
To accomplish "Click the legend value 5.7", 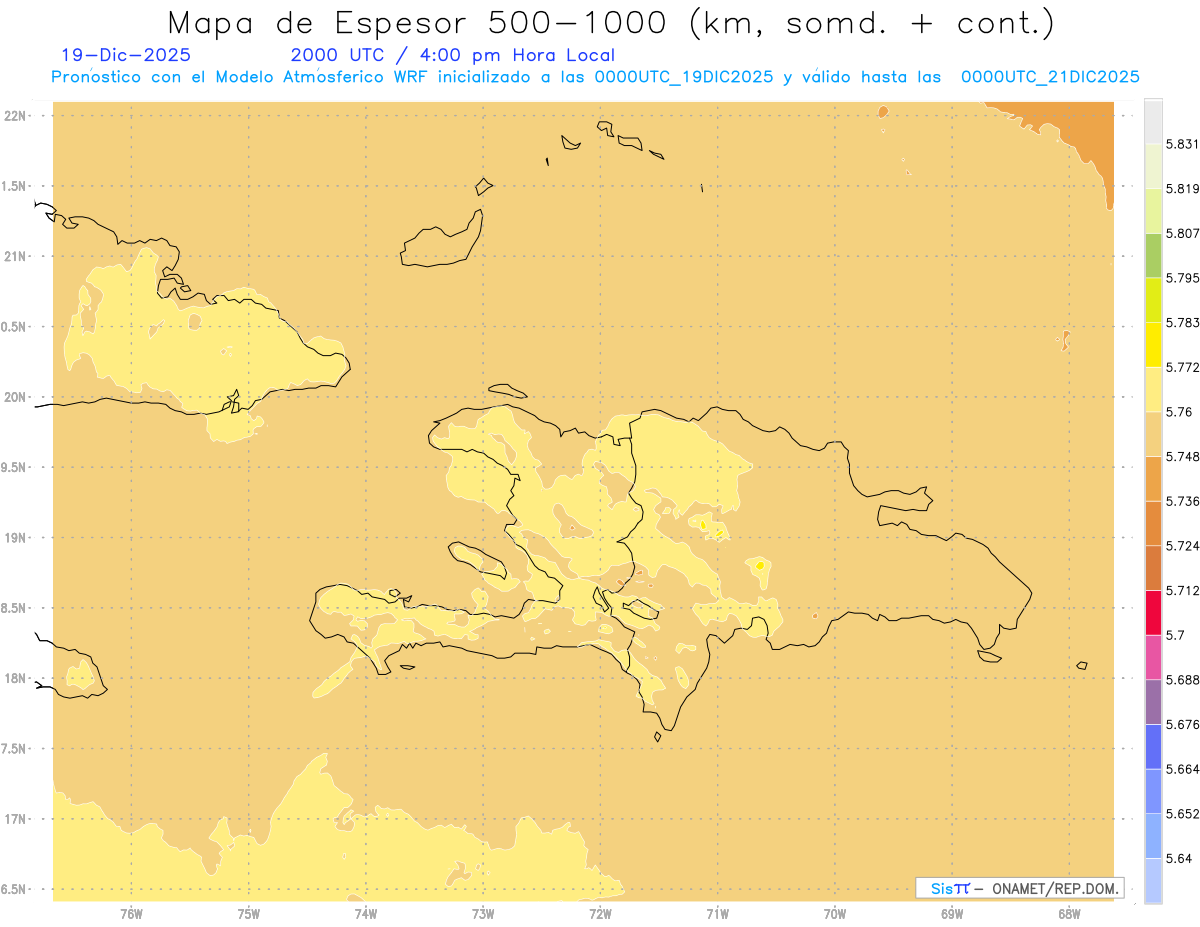I will (1175, 635).
